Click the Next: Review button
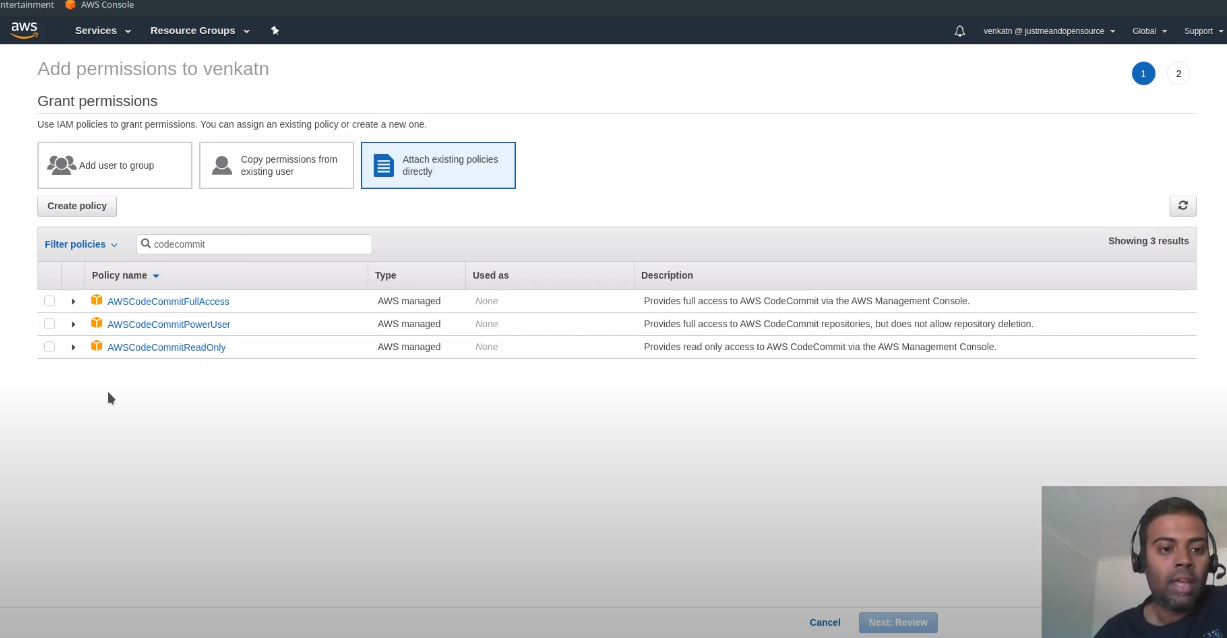1227x638 pixels. click(x=898, y=622)
